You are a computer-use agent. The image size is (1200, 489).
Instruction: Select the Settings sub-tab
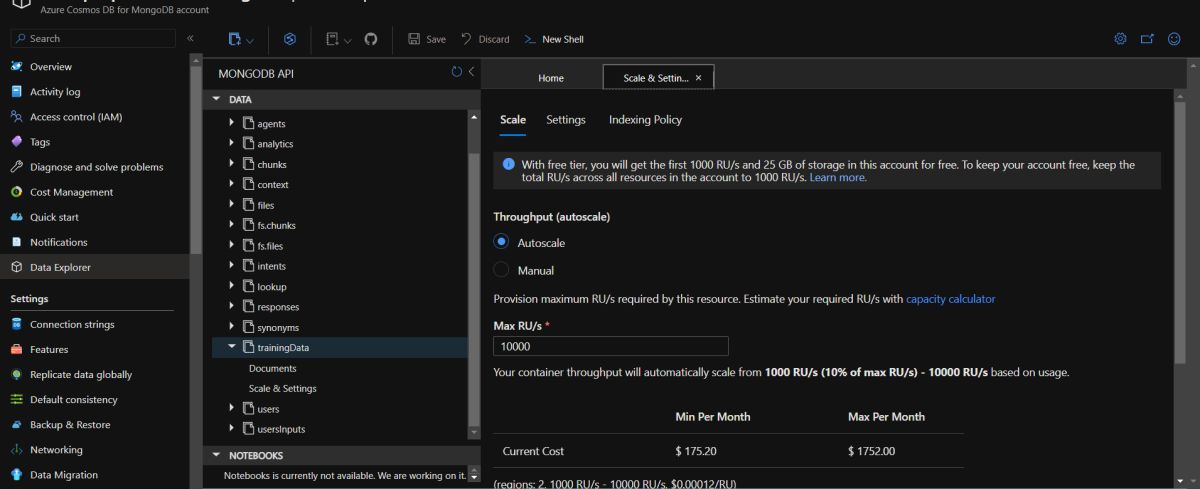(566, 120)
